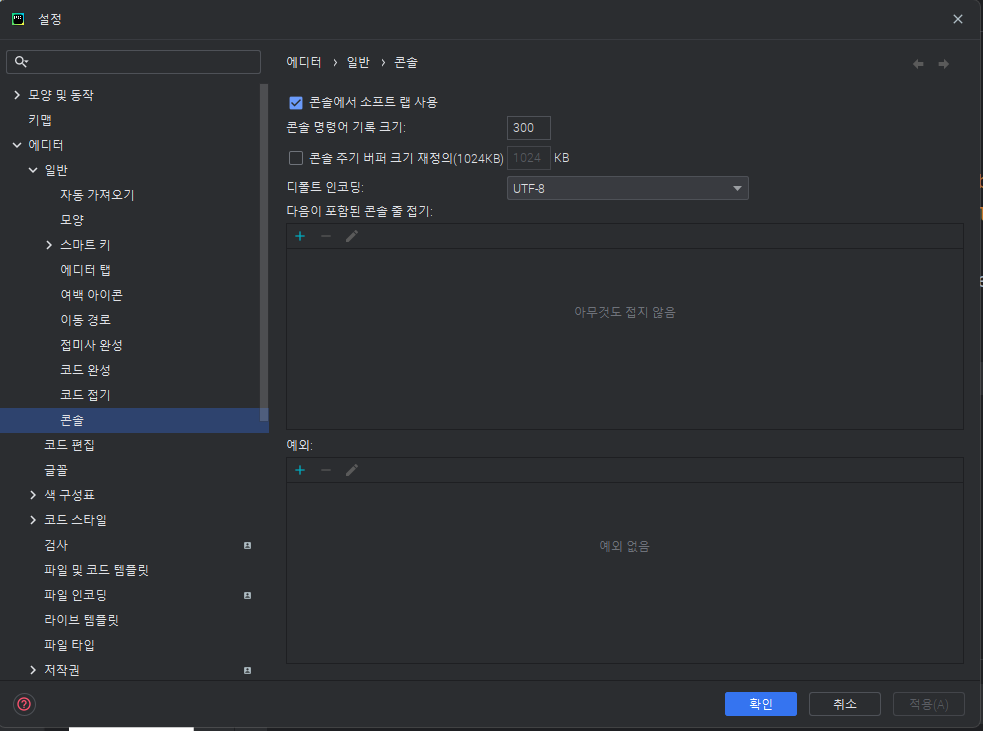Select 자동 가져오기 in settings tree
This screenshot has width=983, height=731.
(97, 195)
